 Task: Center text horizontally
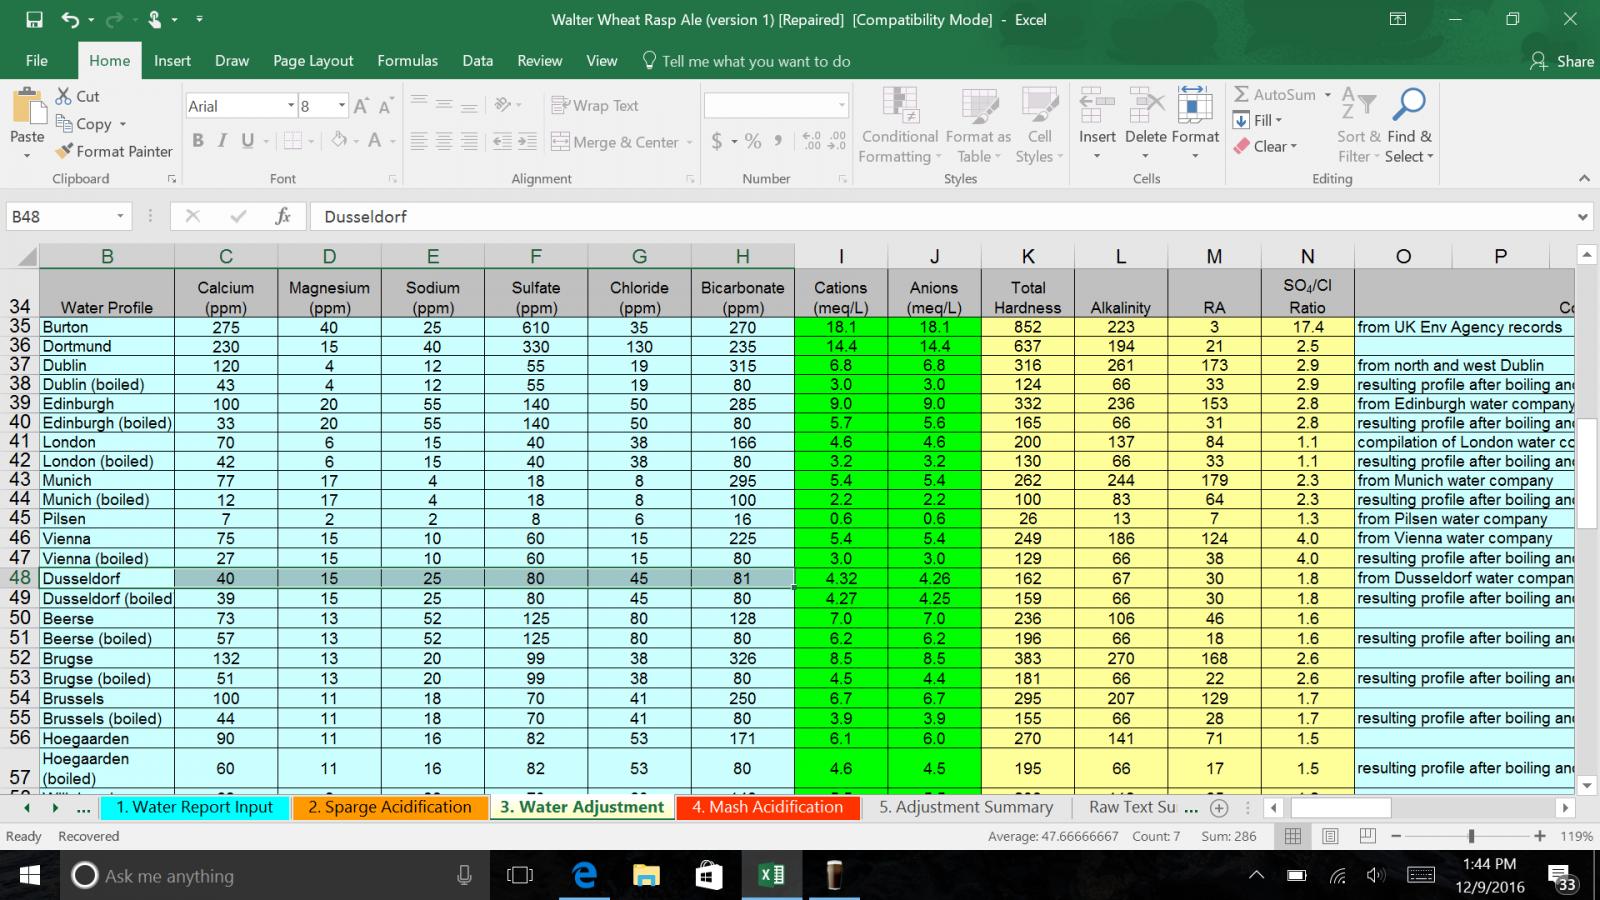click(x=444, y=141)
